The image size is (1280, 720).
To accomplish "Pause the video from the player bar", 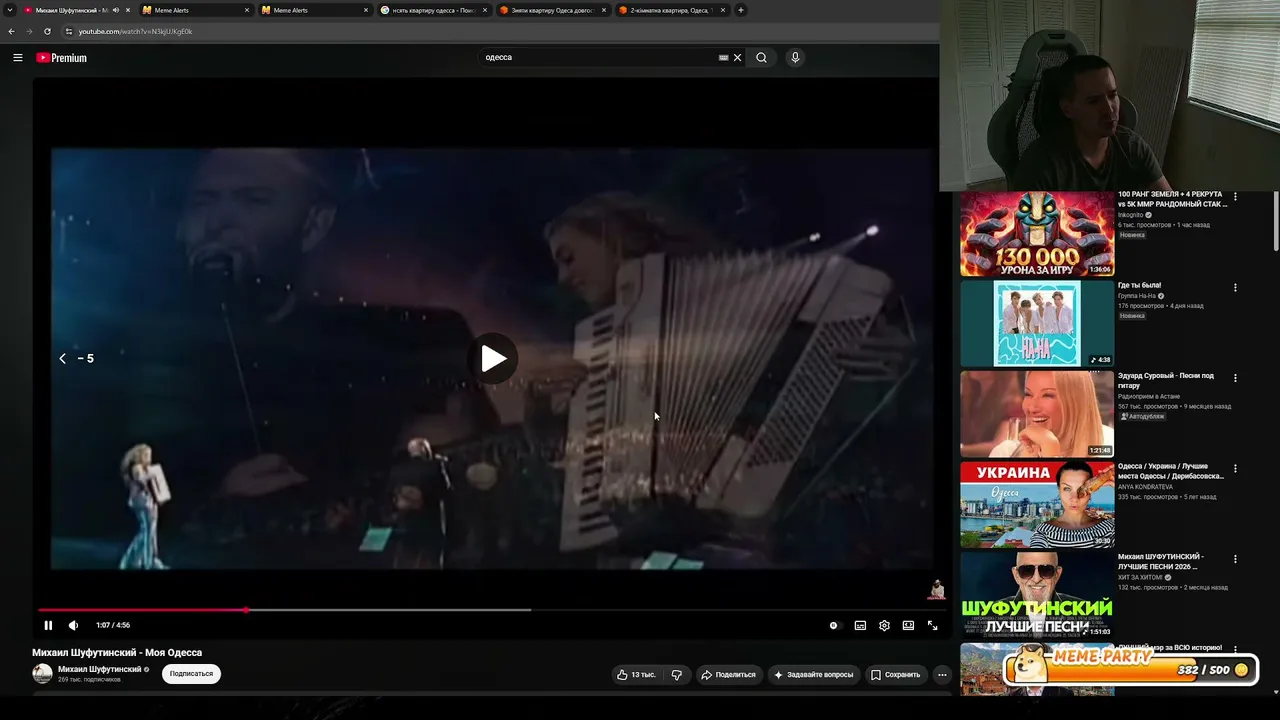I will tap(48, 625).
